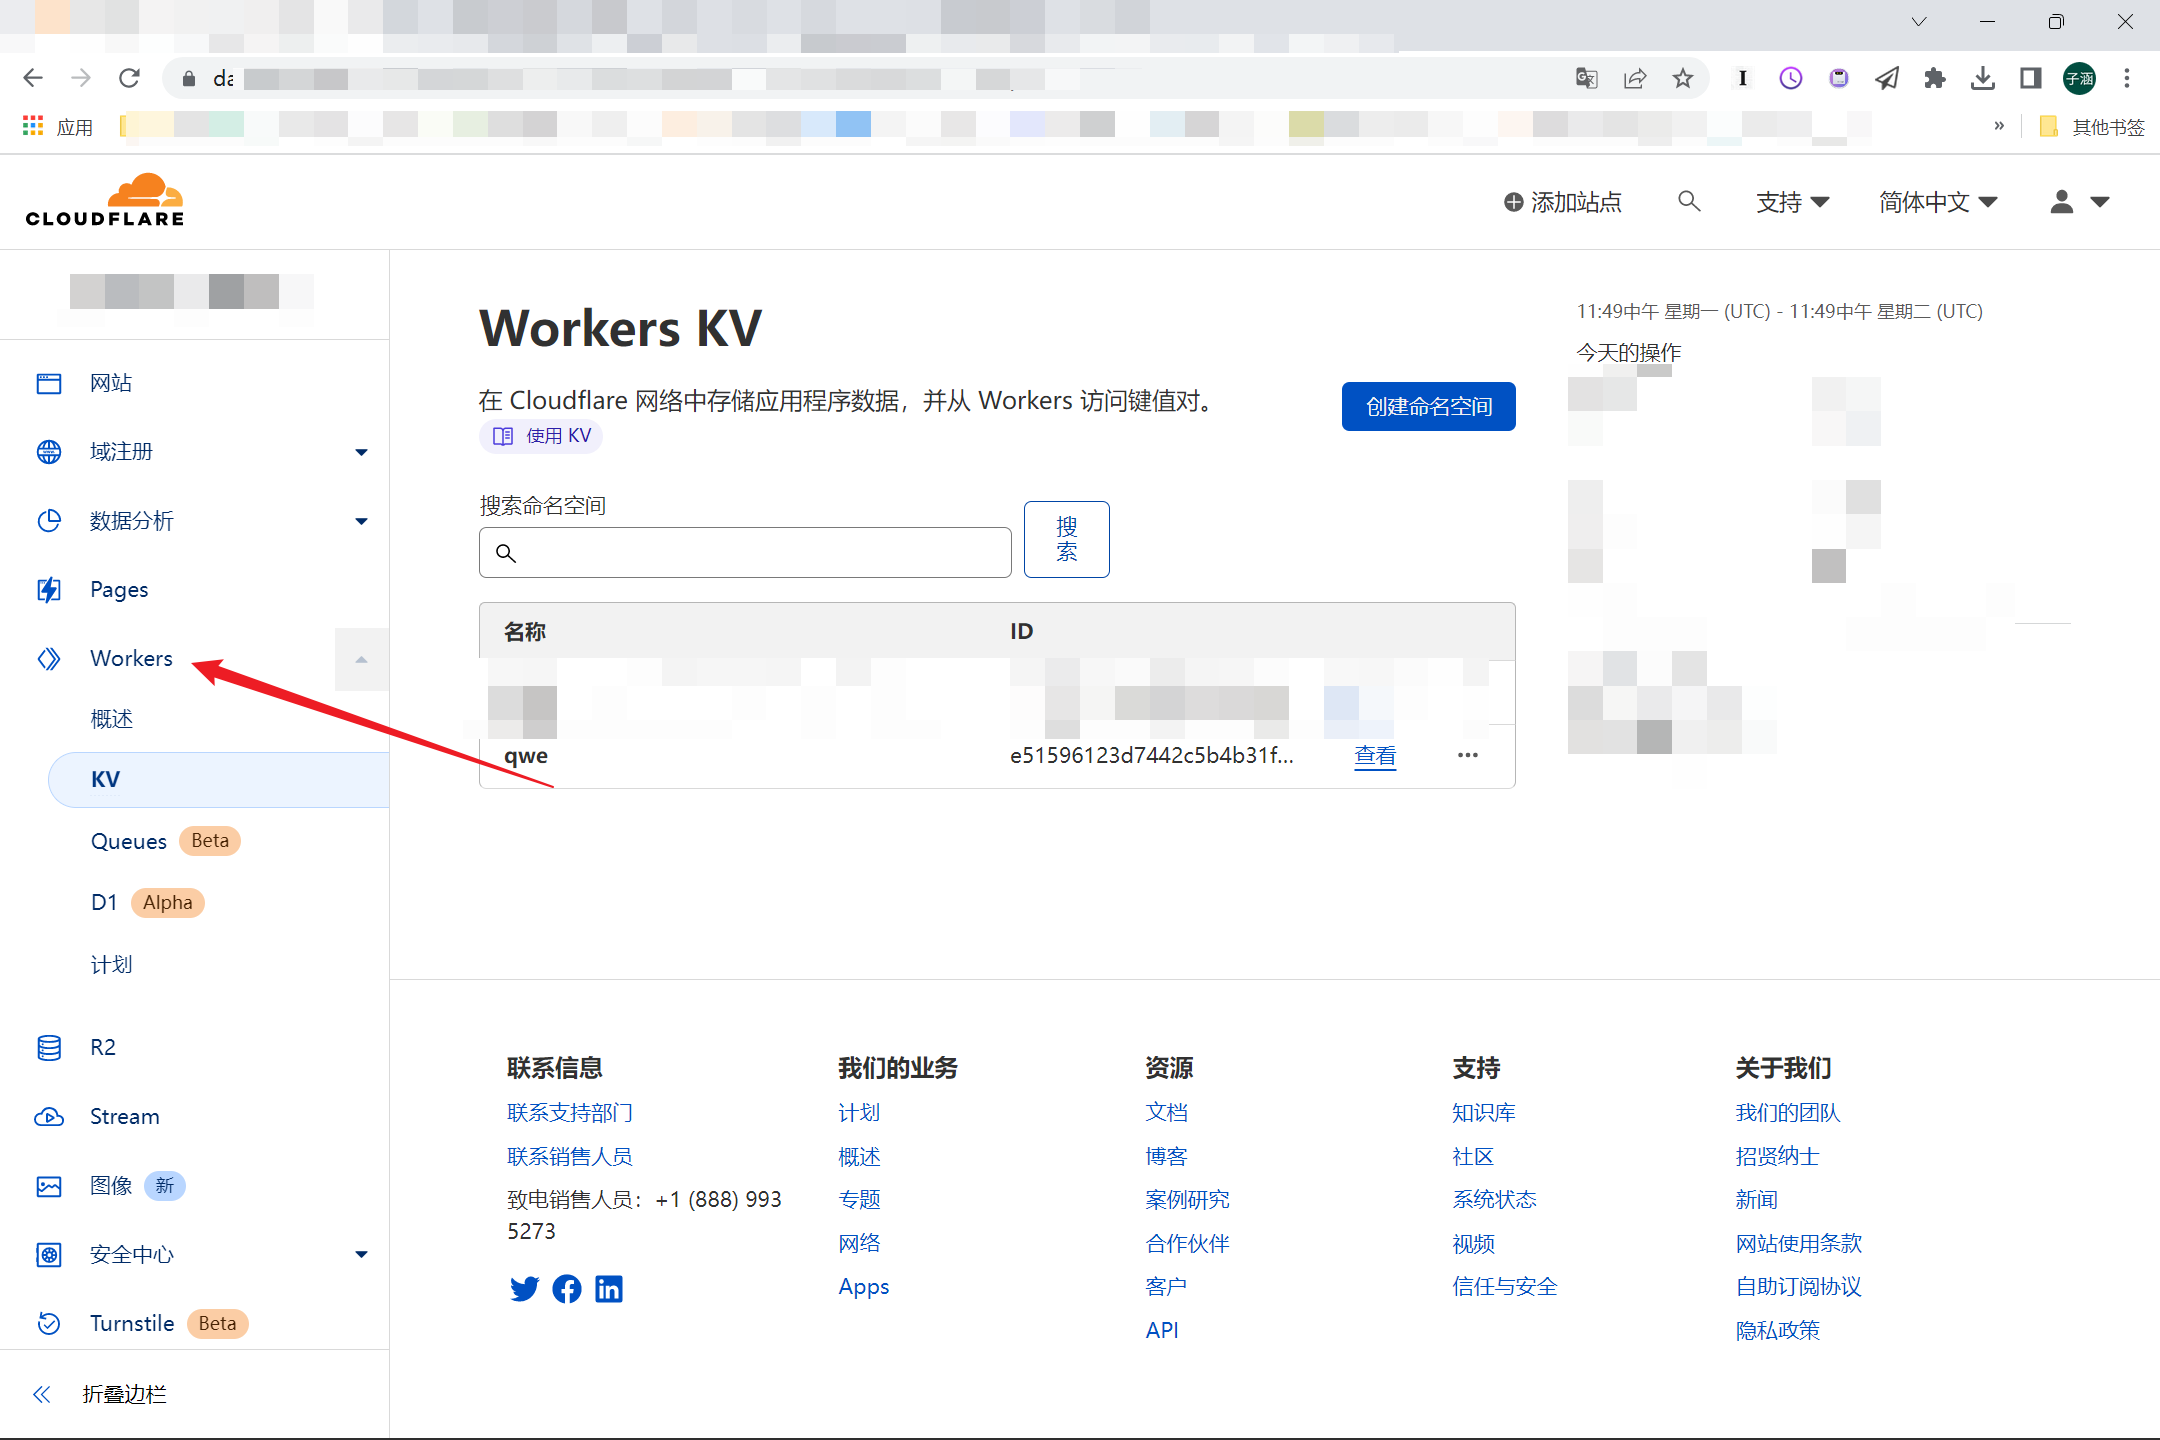Focus the 搜索命名空间 input field
The height and width of the screenshot is (1440, 2160).
pyautogui.click(x=745, y=553)
